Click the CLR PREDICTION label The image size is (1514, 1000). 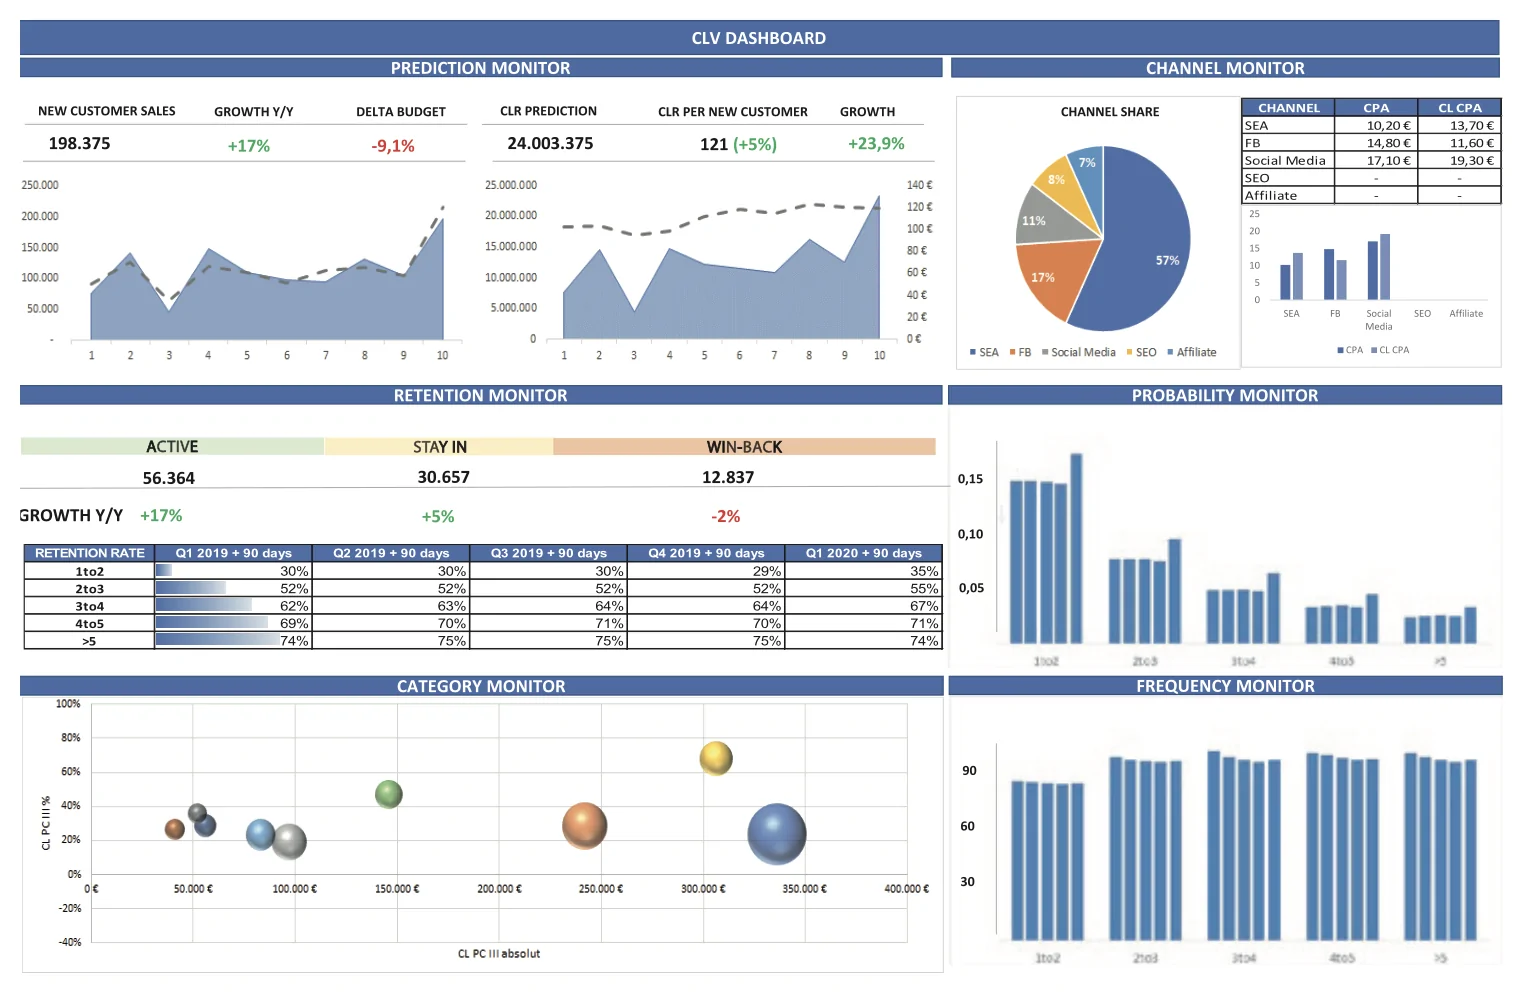pyautogui.click(x=548, y=111)
